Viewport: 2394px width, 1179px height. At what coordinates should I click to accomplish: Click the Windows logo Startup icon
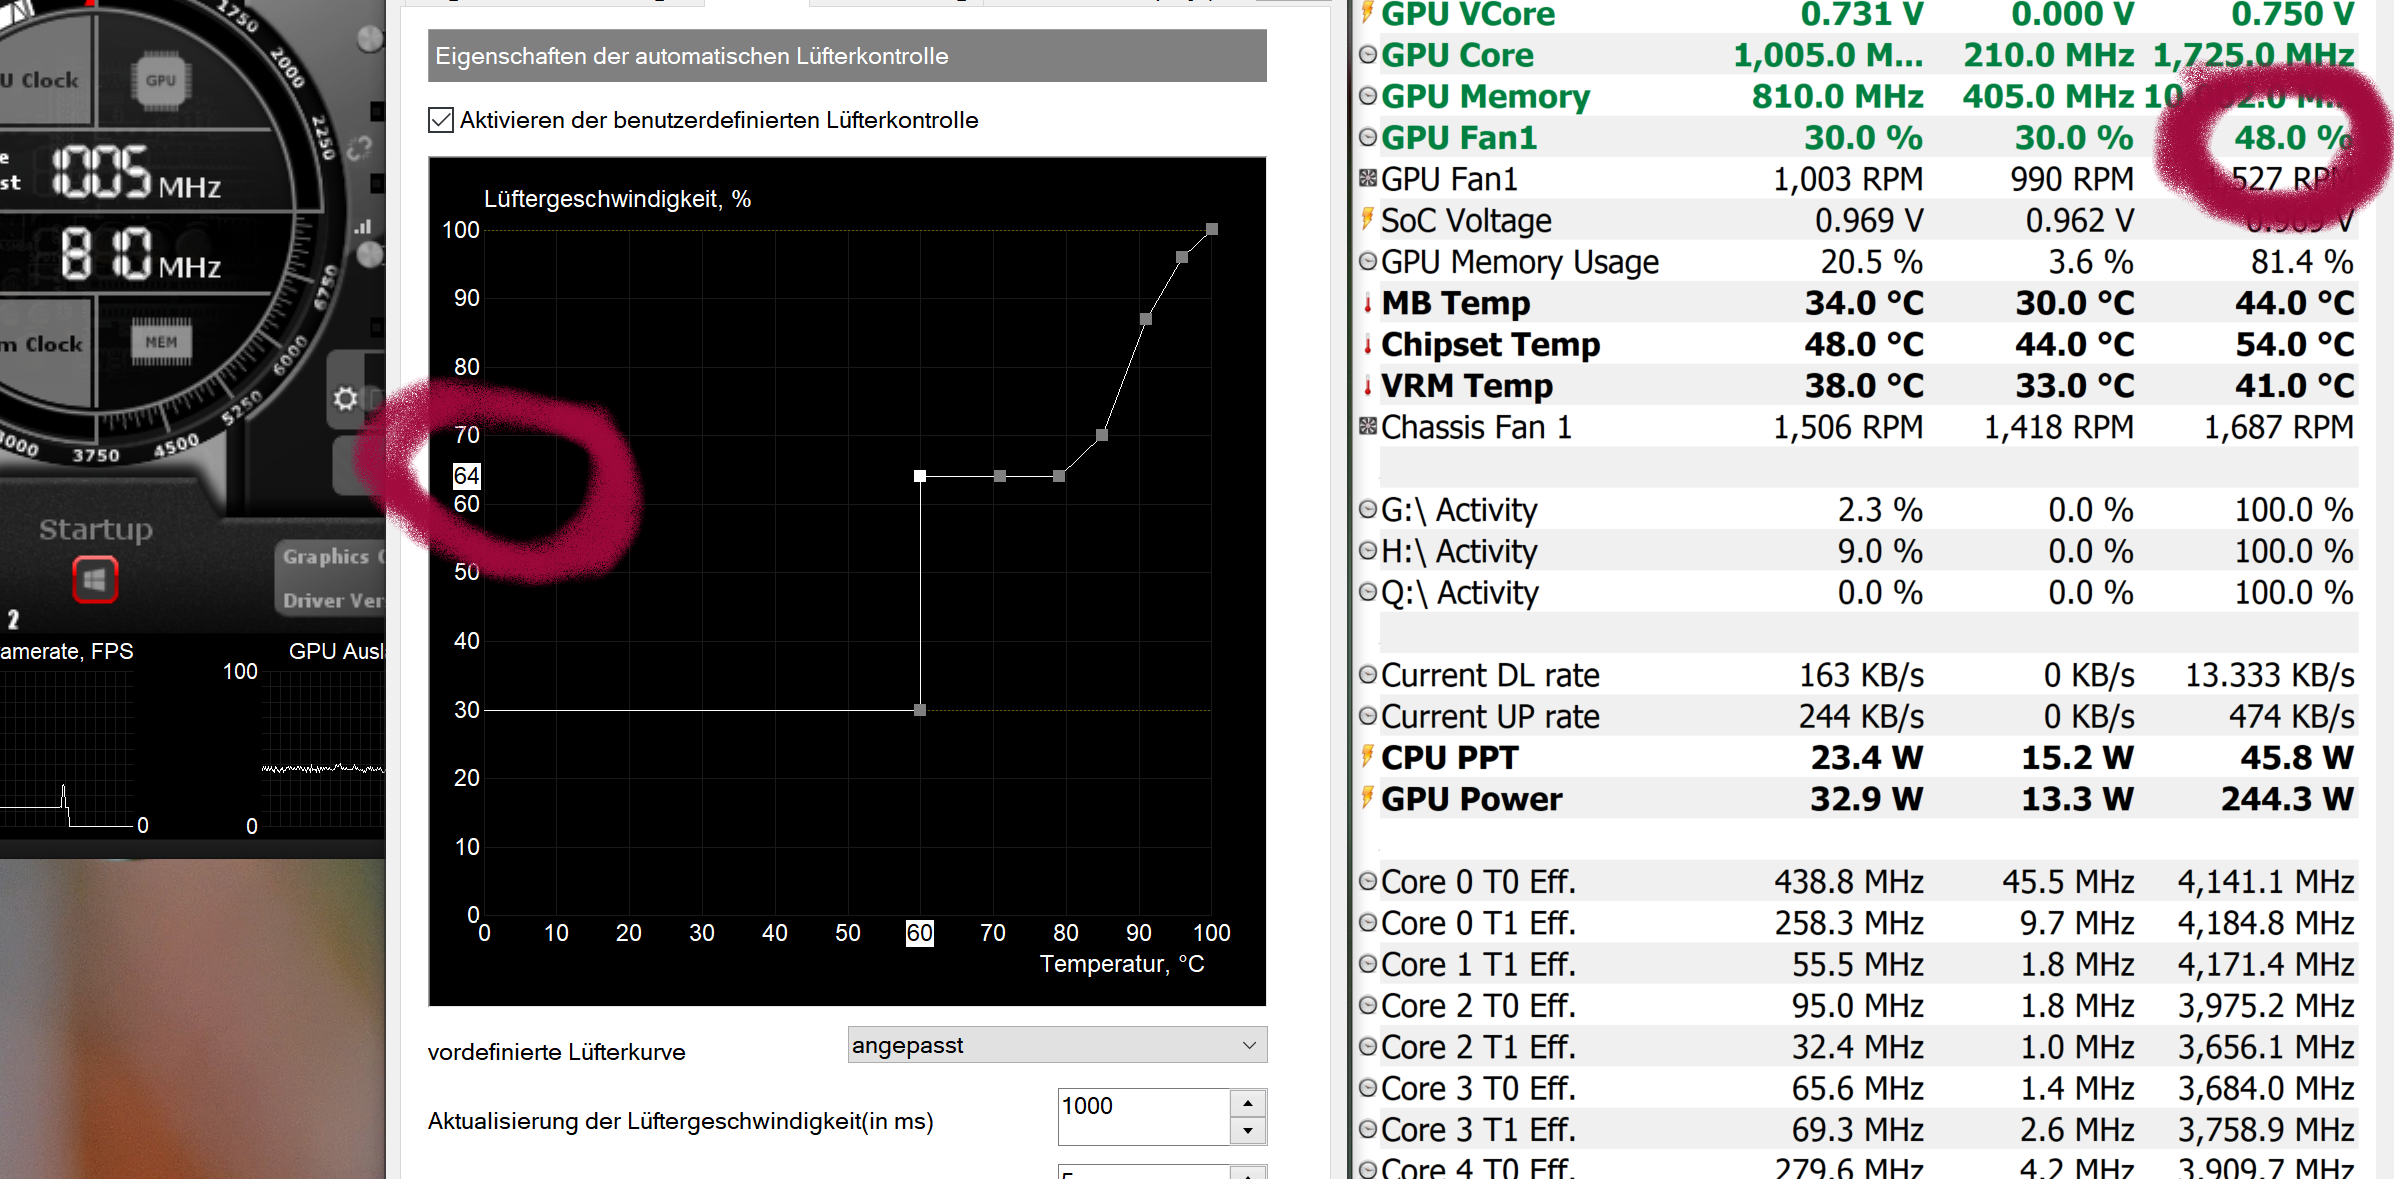(95, 580)
